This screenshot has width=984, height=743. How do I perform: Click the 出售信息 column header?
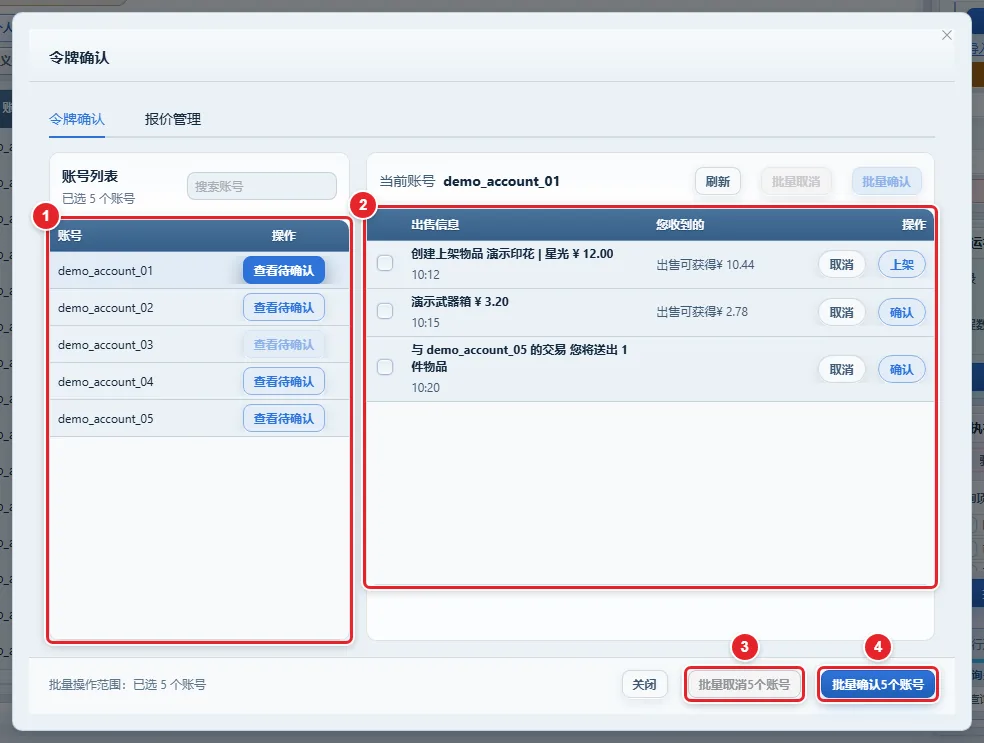(435, 225)
